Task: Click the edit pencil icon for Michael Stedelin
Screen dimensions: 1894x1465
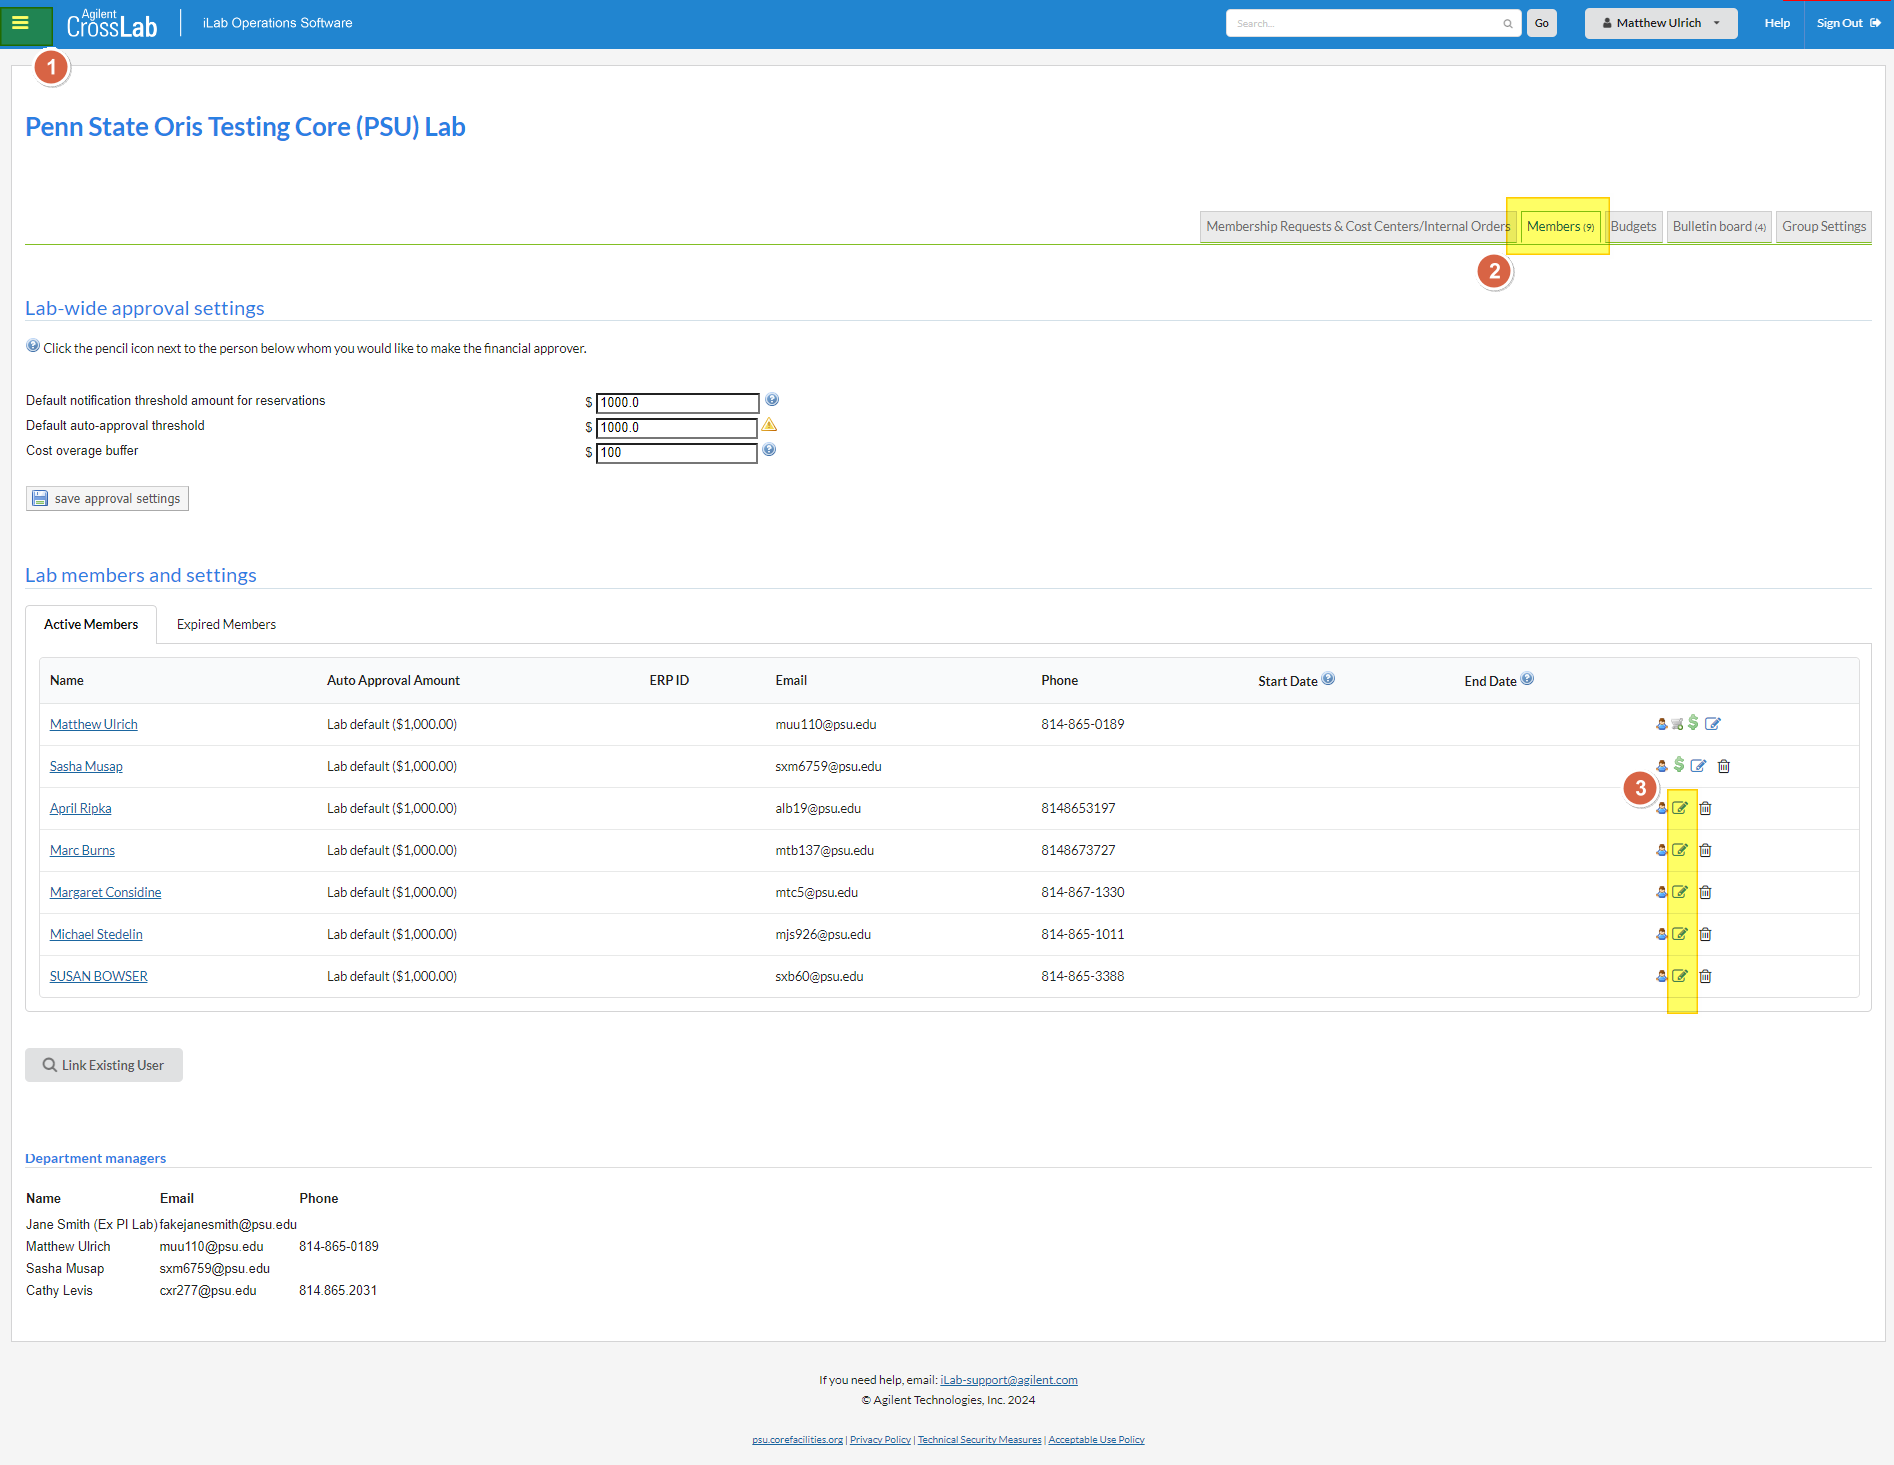Action: [1680, 934]
